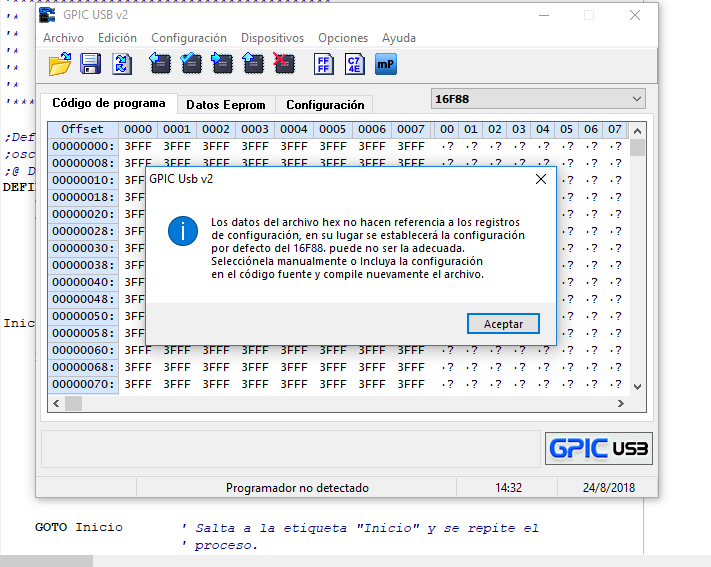Verify the chip (checkmark chip icon)
Viewport: 711px width, 567px height.
click(x=191, y=64)
